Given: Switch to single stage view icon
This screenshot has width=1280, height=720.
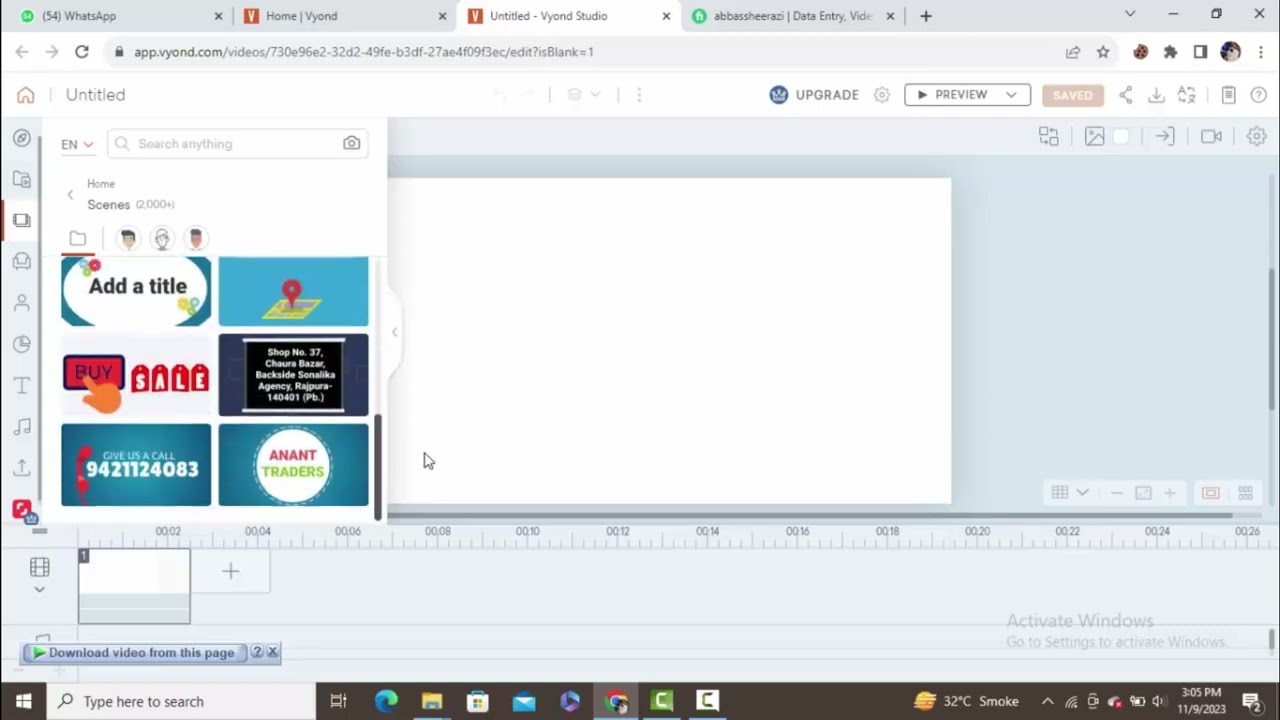Looking at the screenshot, I should click(1211, 493).
